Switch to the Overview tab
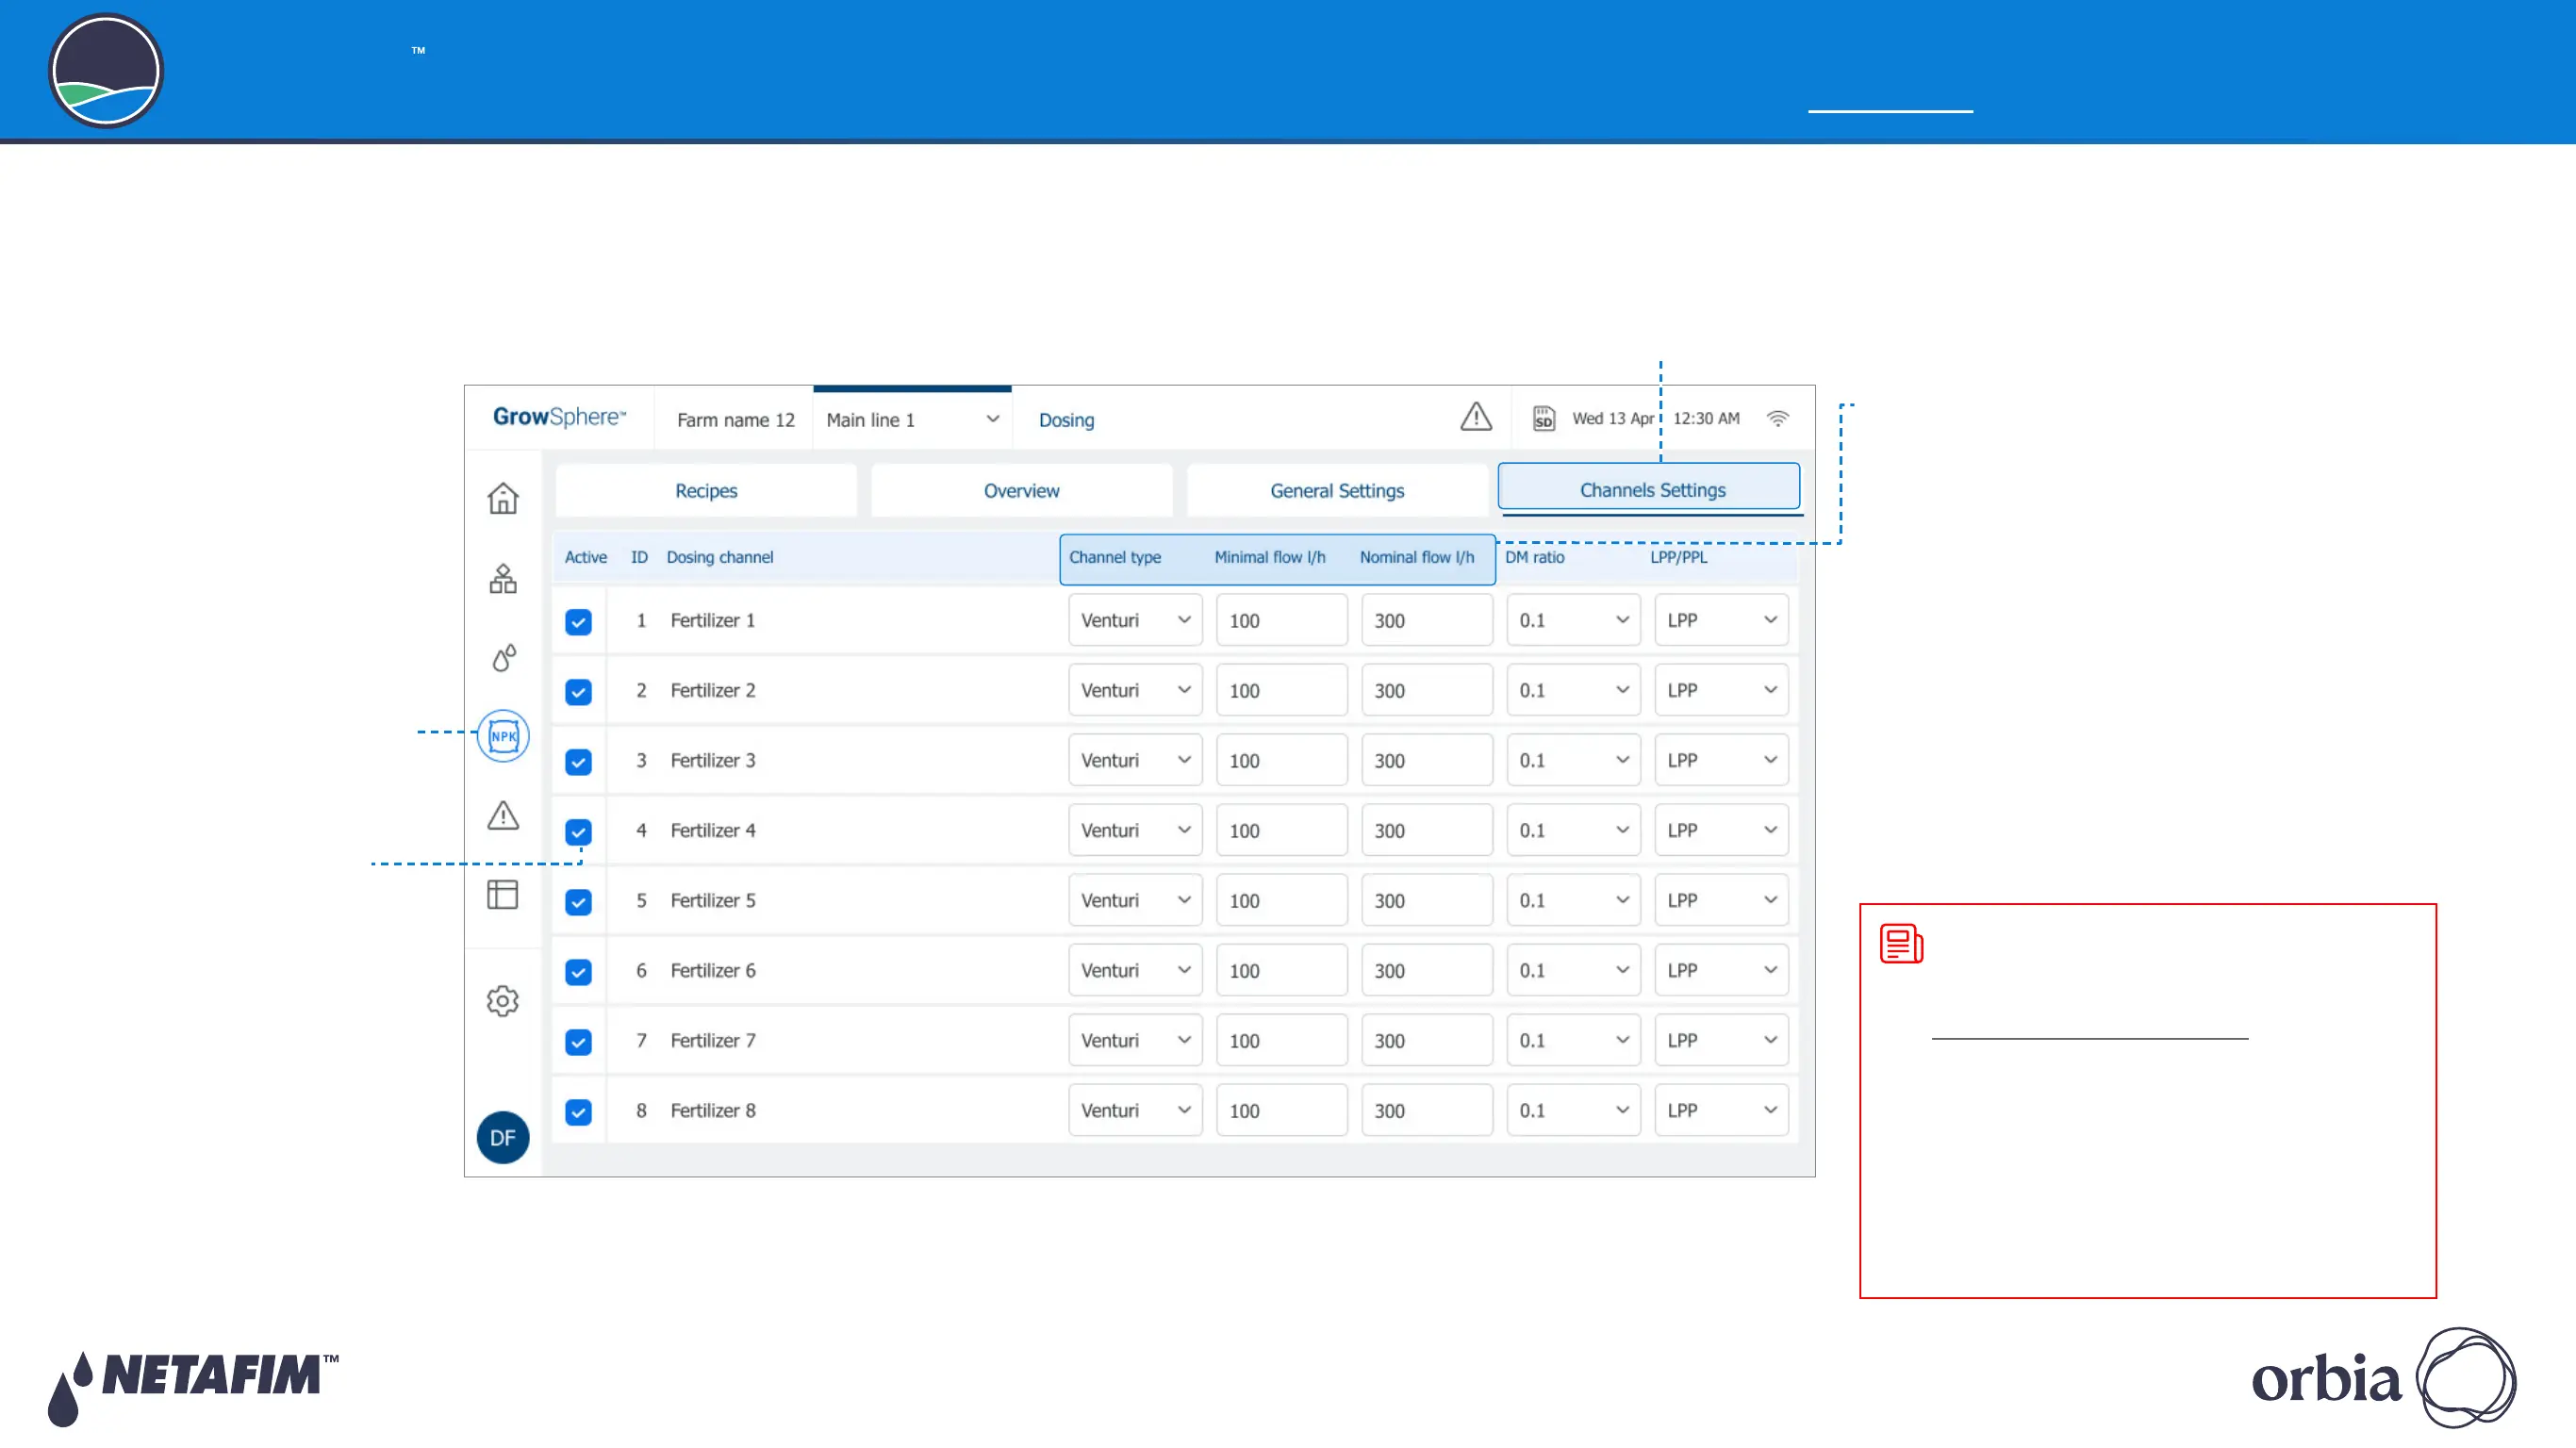The width and height of the screenshot is (2576, 1448). click(1021, 490)
